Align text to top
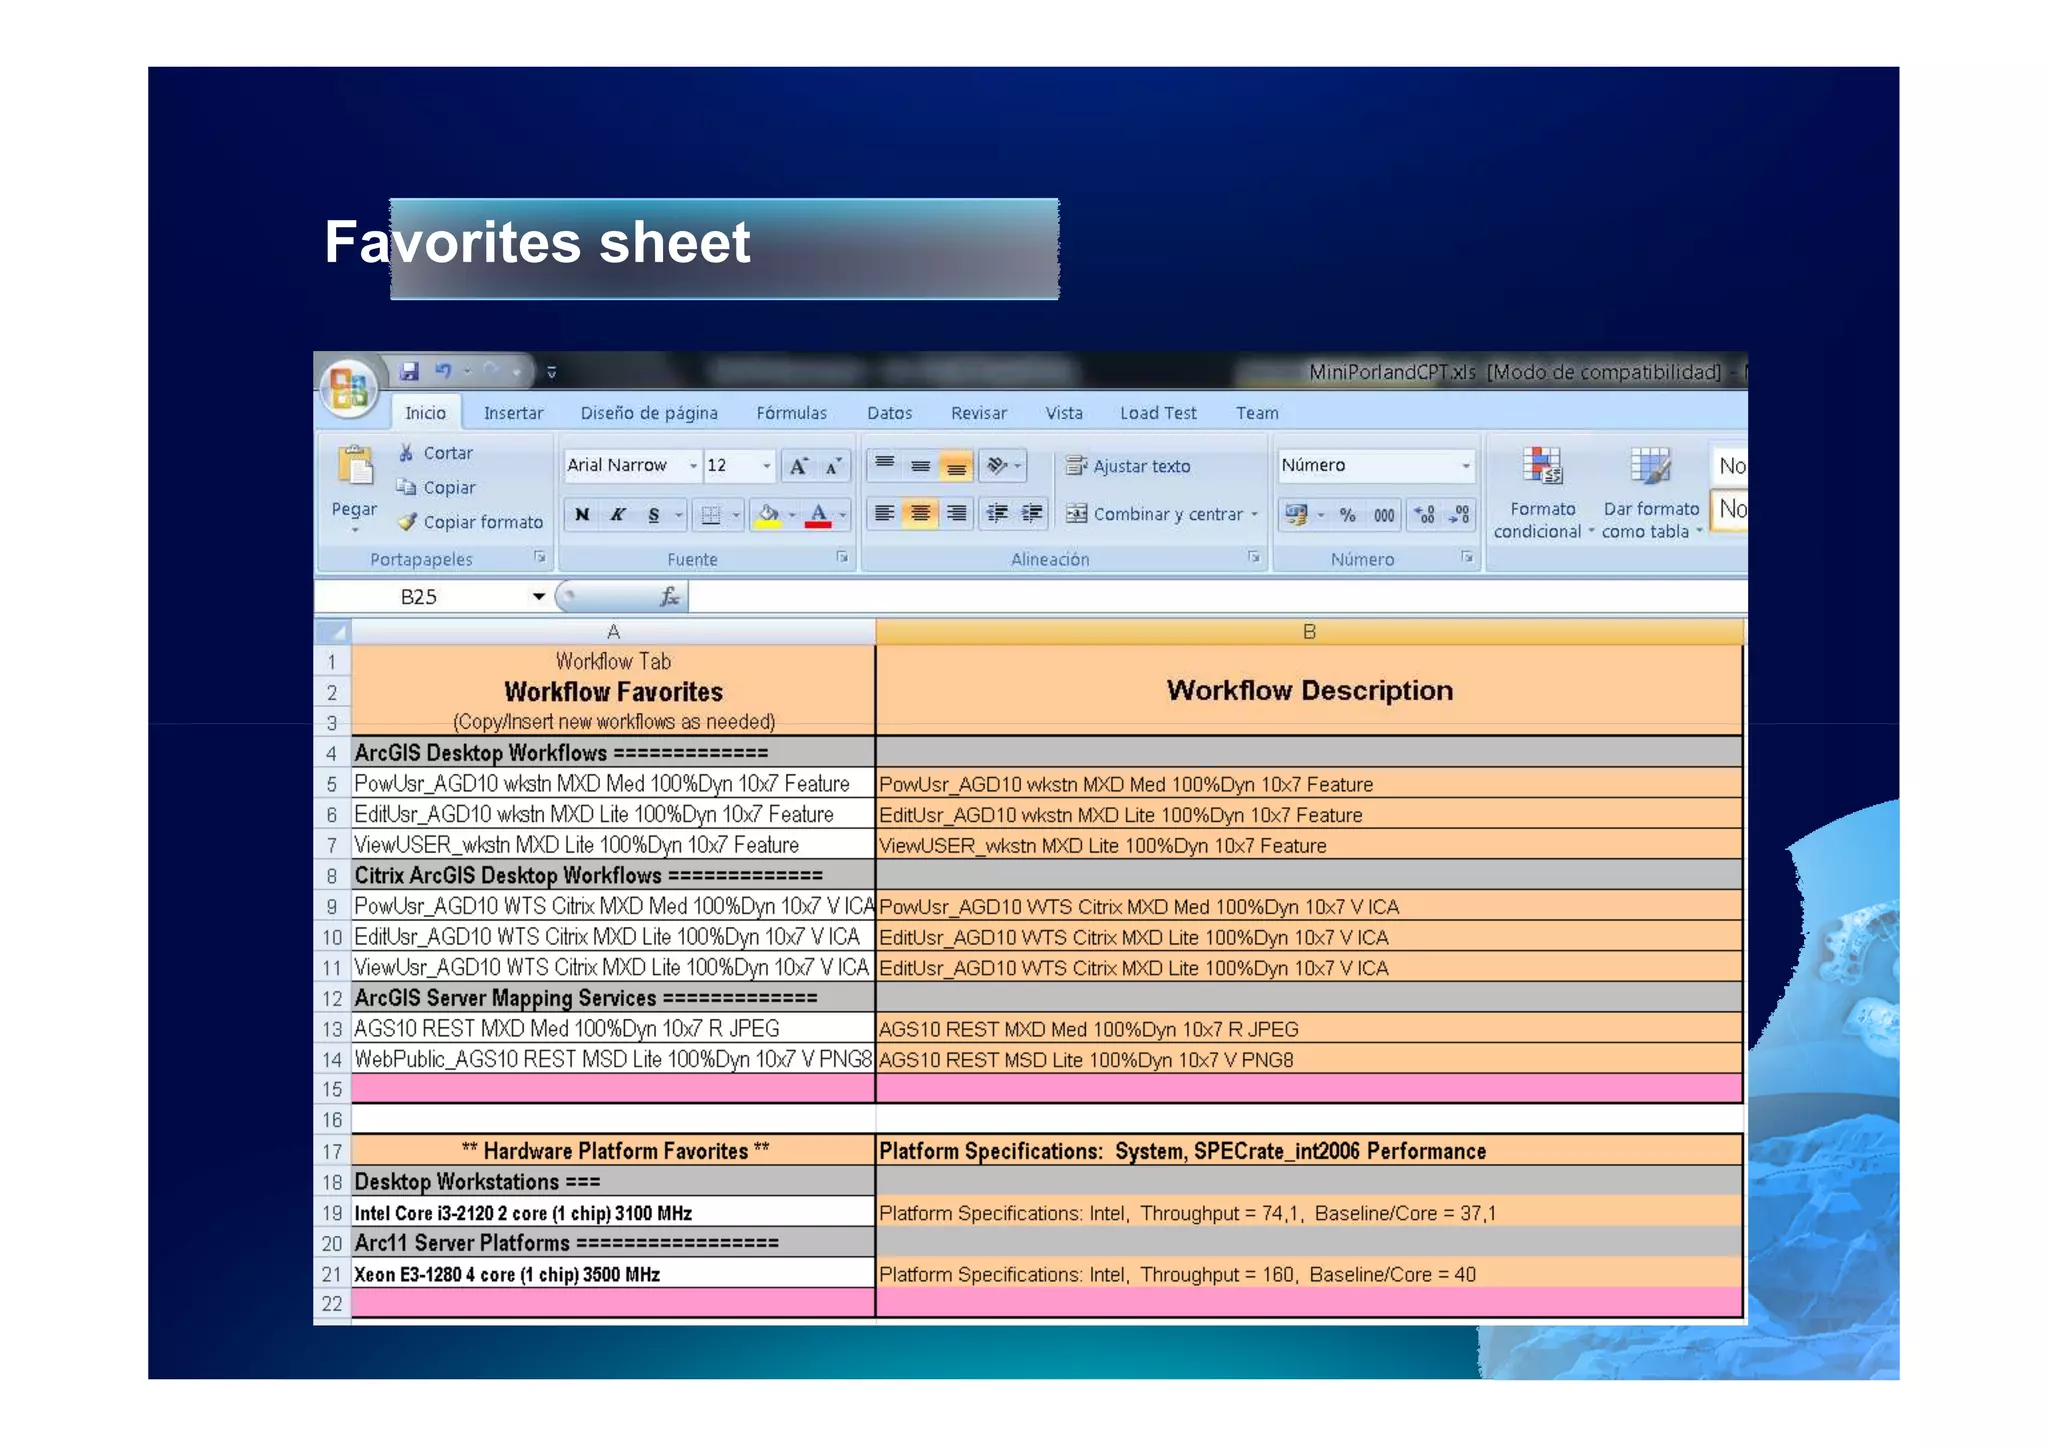The width and height of the screenshot is (2048, 1447). click(x=885, y=465)
